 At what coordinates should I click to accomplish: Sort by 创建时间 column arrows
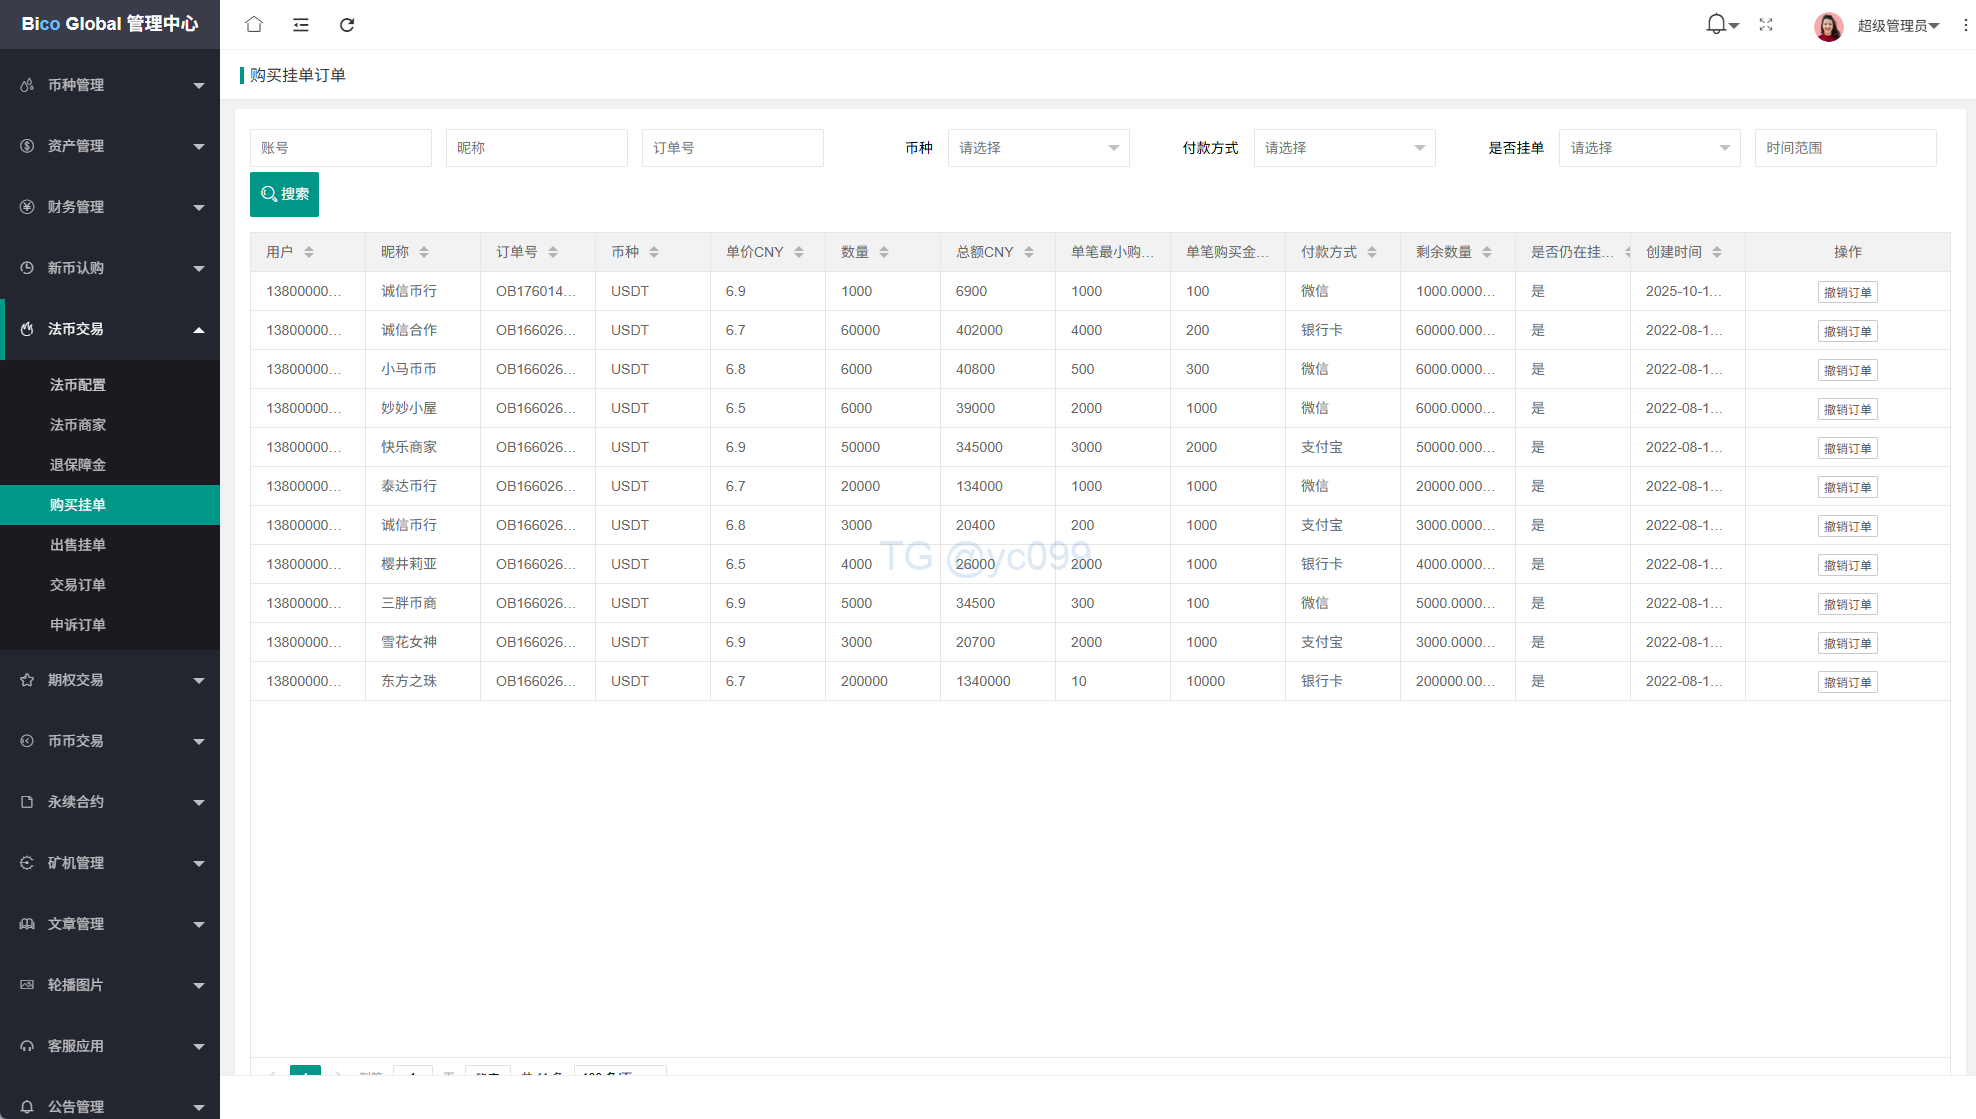[1717, 252]
